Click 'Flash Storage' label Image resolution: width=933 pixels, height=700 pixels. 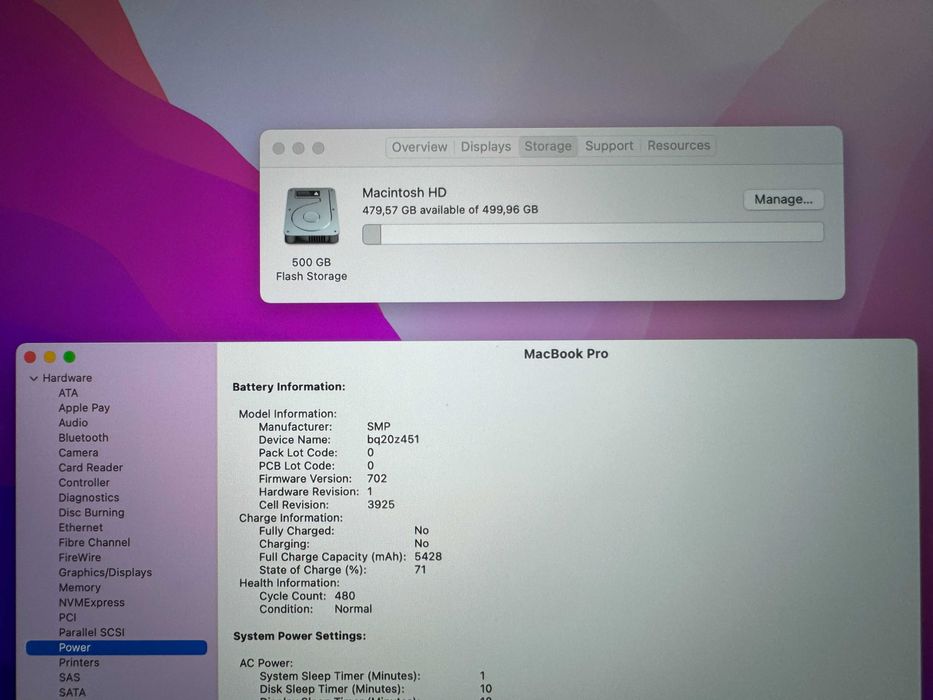tap(311, 277)
